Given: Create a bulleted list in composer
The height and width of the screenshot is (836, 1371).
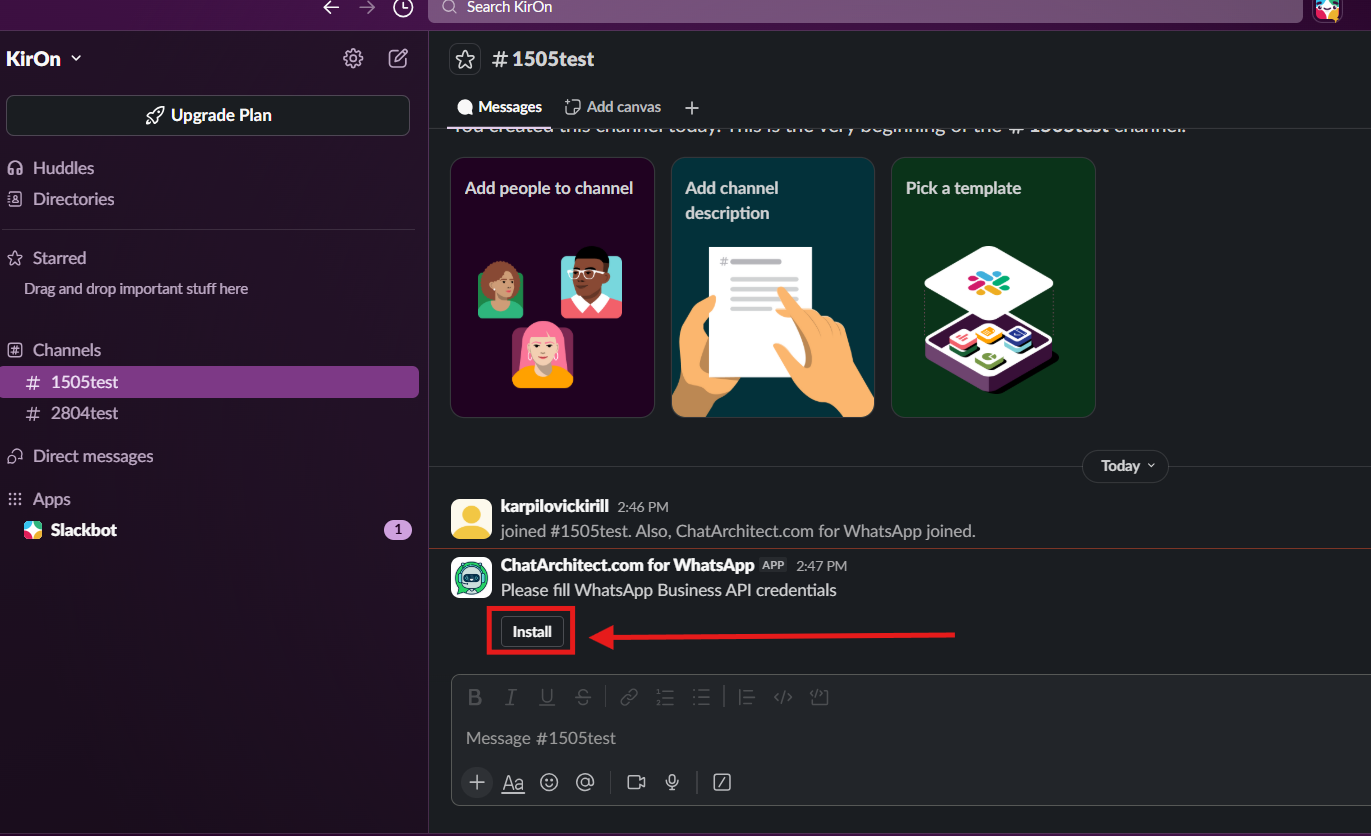Looking at the screenshot, I should point(701,697).
